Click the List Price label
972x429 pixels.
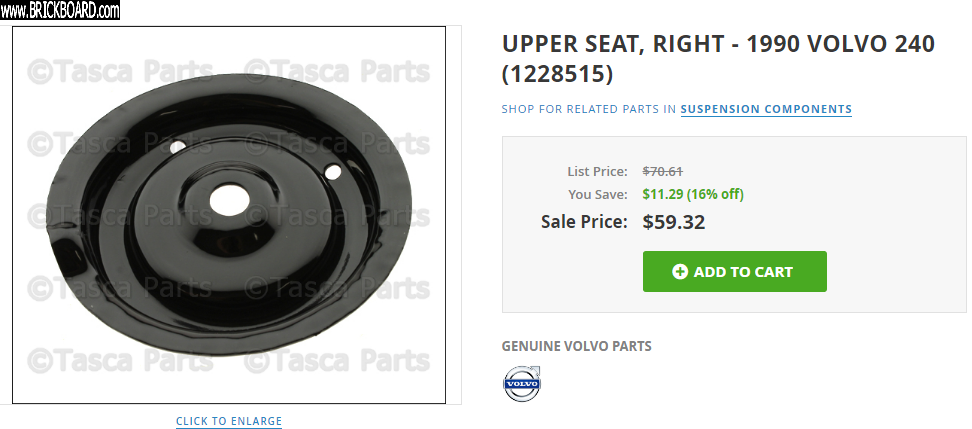(597, 171)
